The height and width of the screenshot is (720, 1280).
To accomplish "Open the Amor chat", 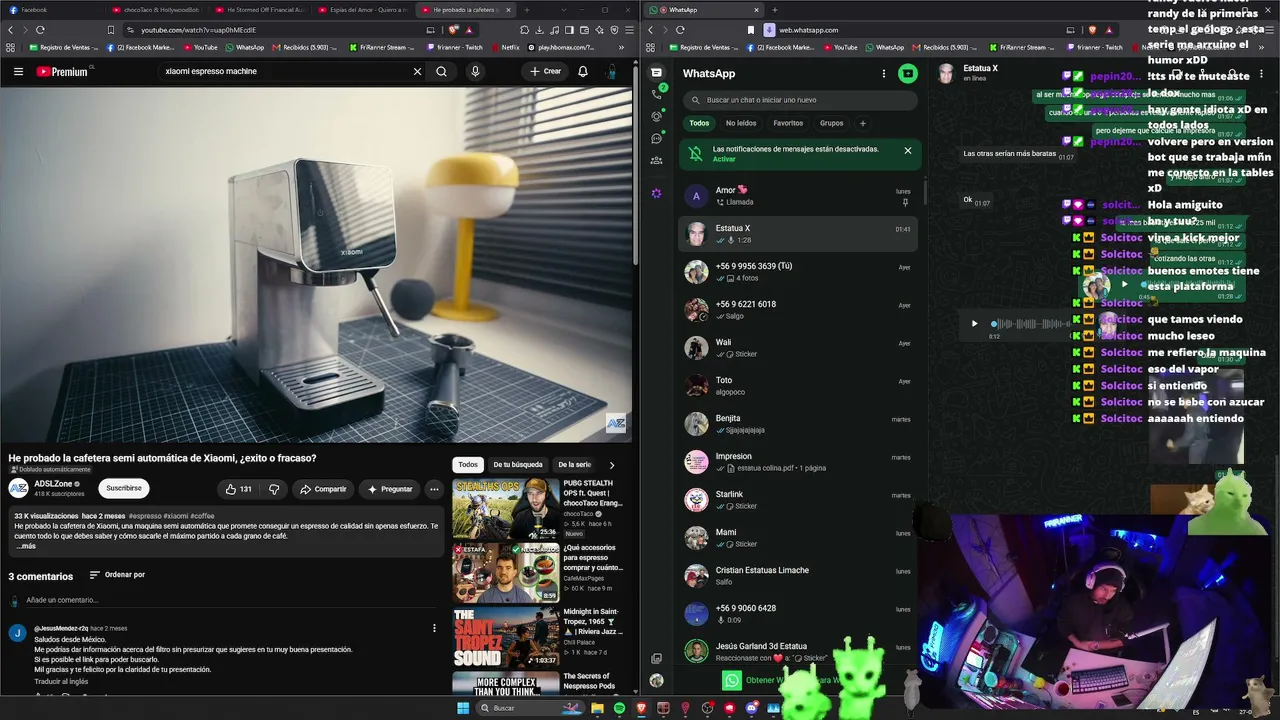I will [x=799, y=195].
